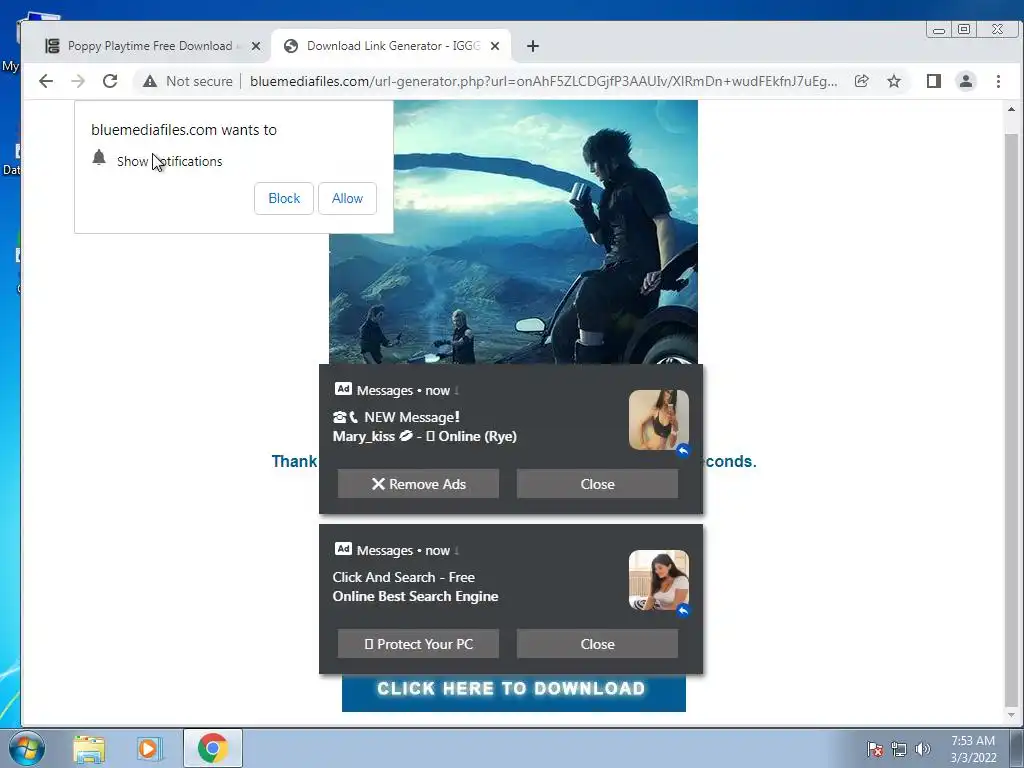Open the Windows Start menu orb
The height and width of the screenshot is (768, 1024).
pyautogui.click(x=27, y=748)
